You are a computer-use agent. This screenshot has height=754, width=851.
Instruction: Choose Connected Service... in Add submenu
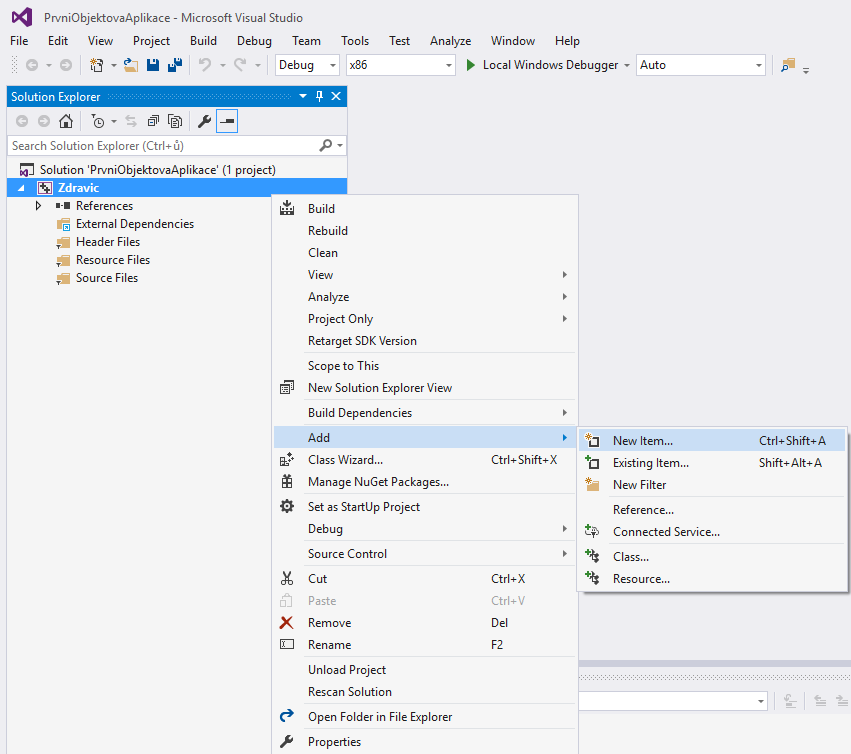[713, 531]
